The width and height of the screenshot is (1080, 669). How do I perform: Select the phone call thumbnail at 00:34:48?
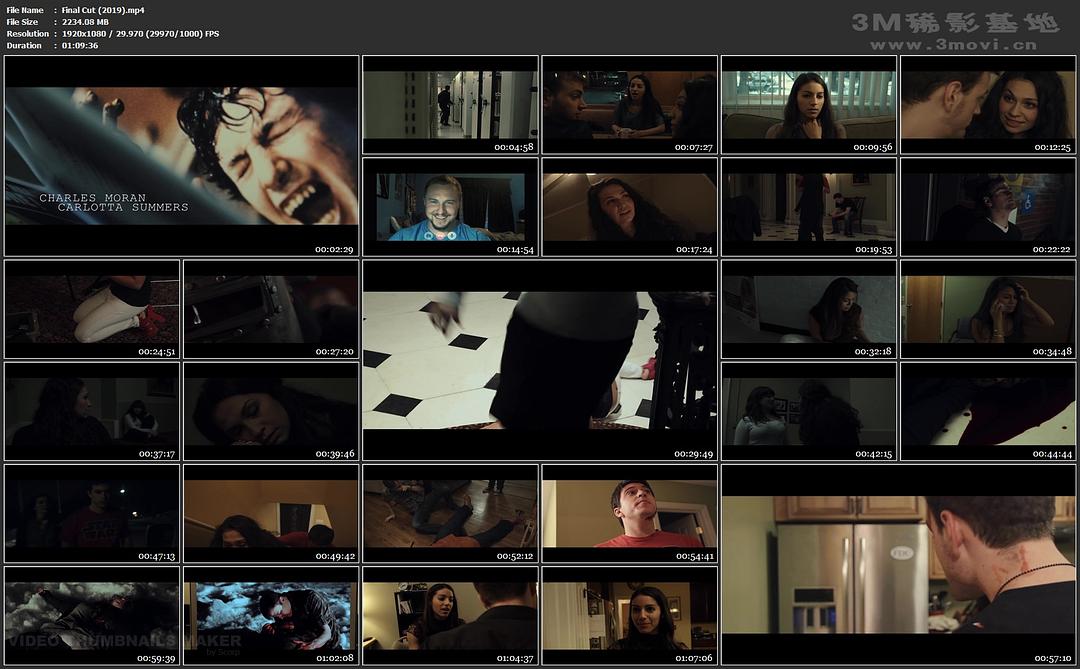[x=988, y=309]
